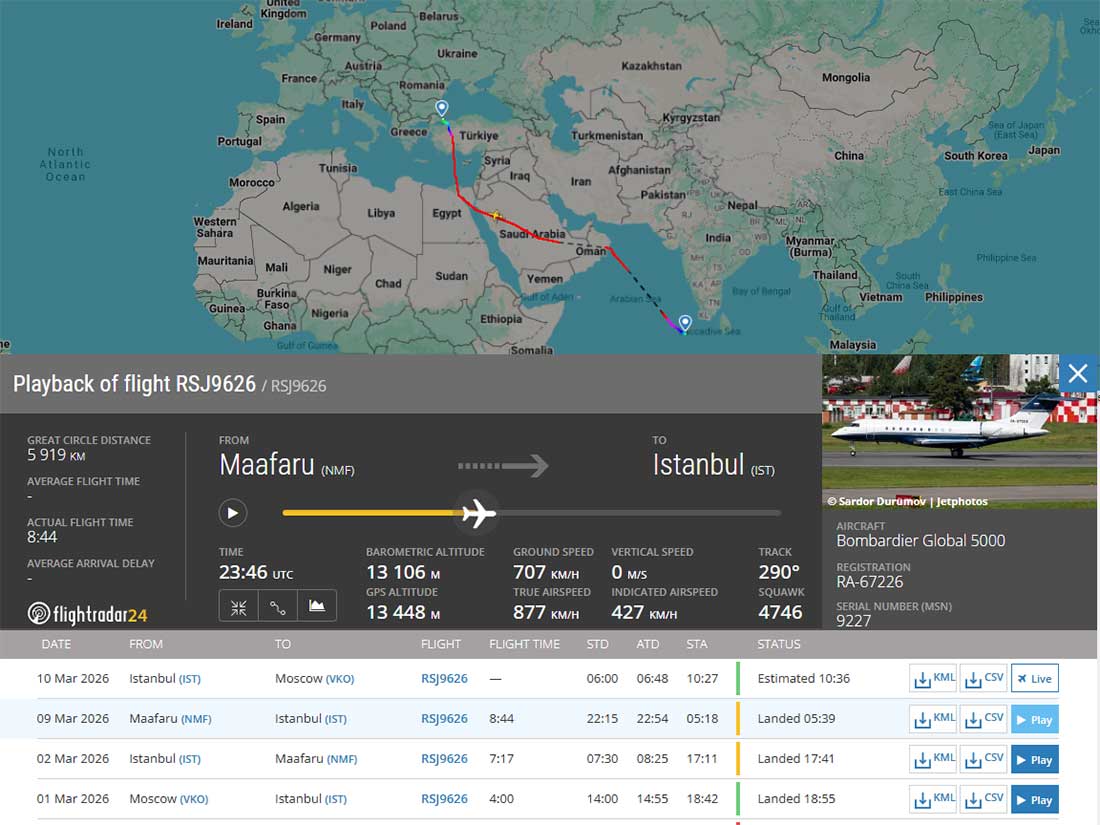Open RSJ9626 flight link in 01 Mar row
Image resolution: width=1100 pixels, height=825 pixels.
444,799
